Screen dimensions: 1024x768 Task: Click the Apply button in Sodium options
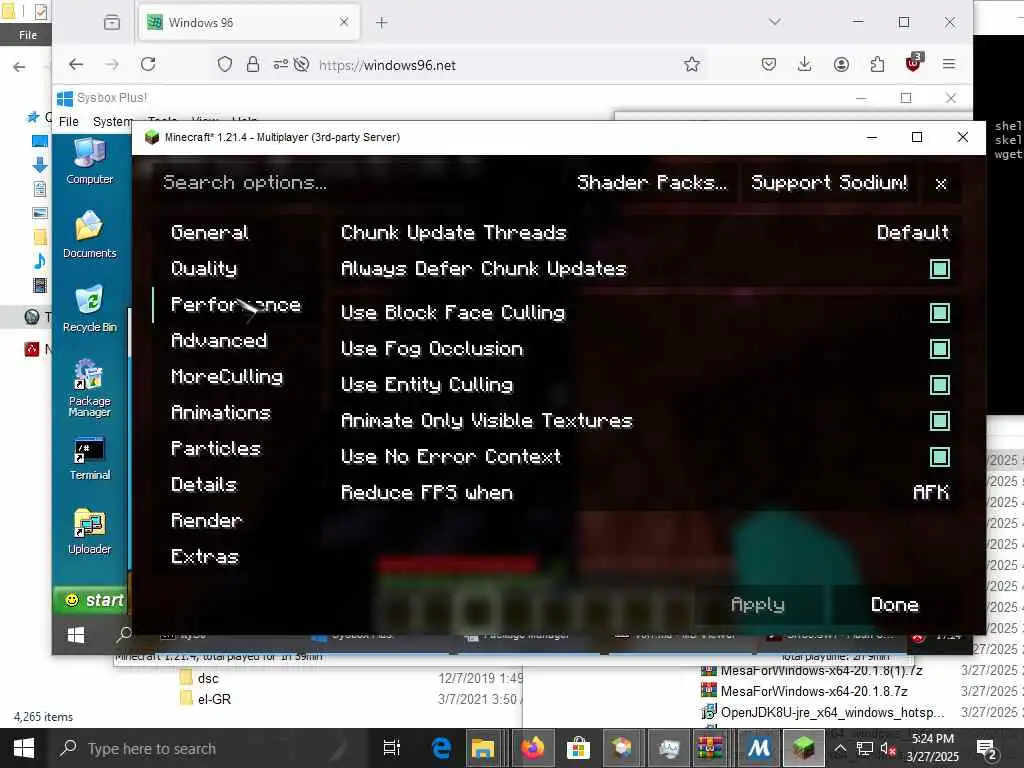tap(758, 605)
